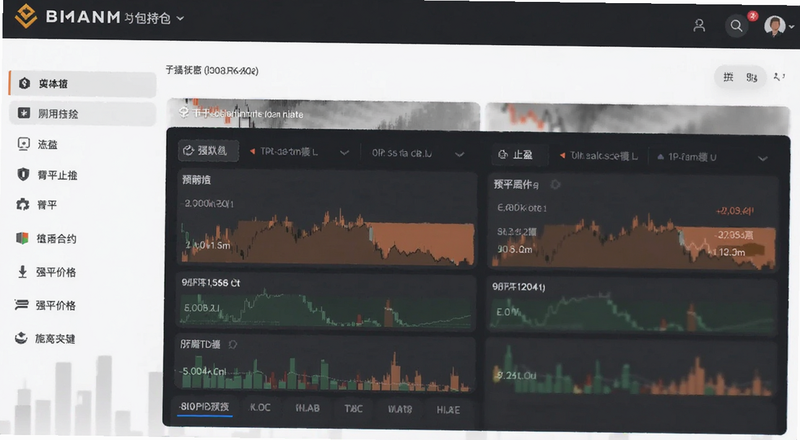Click the small icon right of view toggles
The height and width of the screenshot is (440, 800).
(779, 77)
